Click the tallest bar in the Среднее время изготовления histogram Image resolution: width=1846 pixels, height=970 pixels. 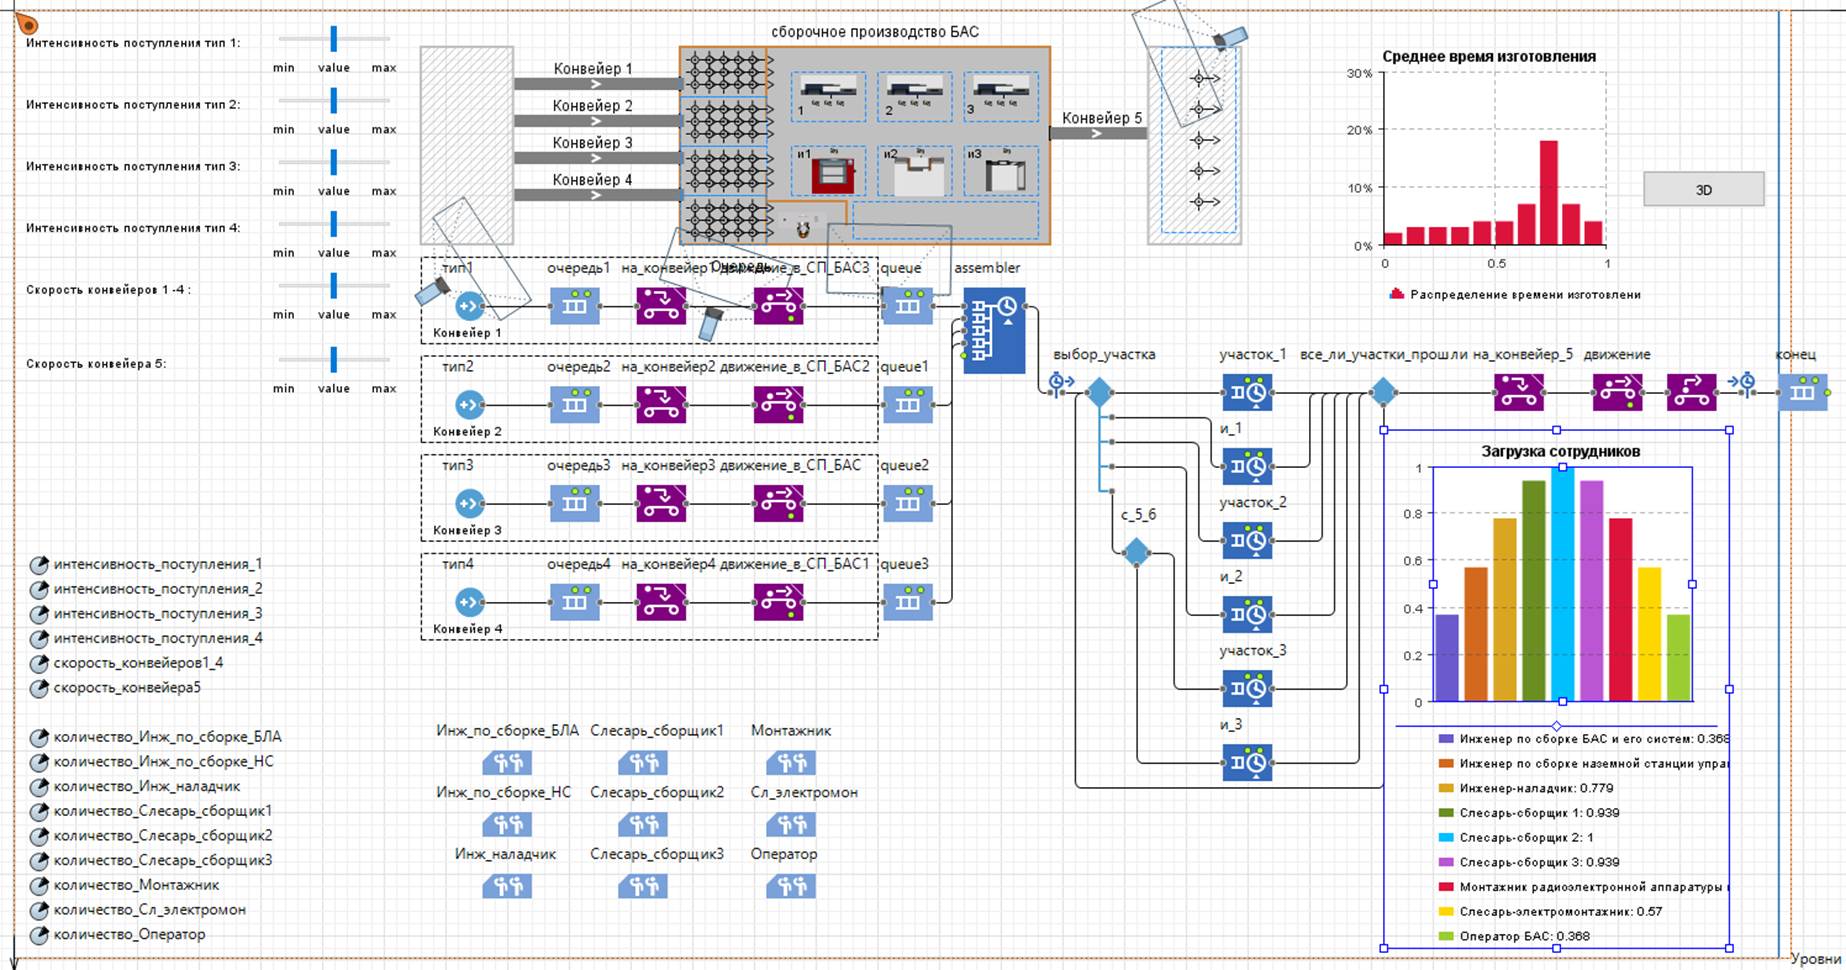[1548, 192]
